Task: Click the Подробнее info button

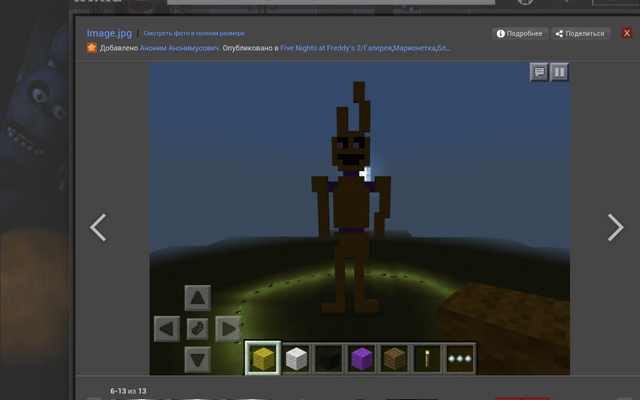Action: [x=520, y=33]
